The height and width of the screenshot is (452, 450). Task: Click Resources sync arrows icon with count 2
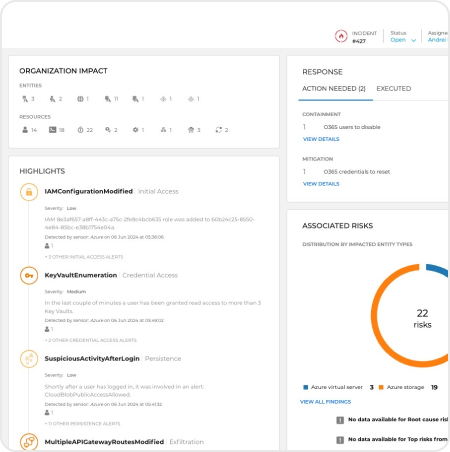[x=219, y=130]
